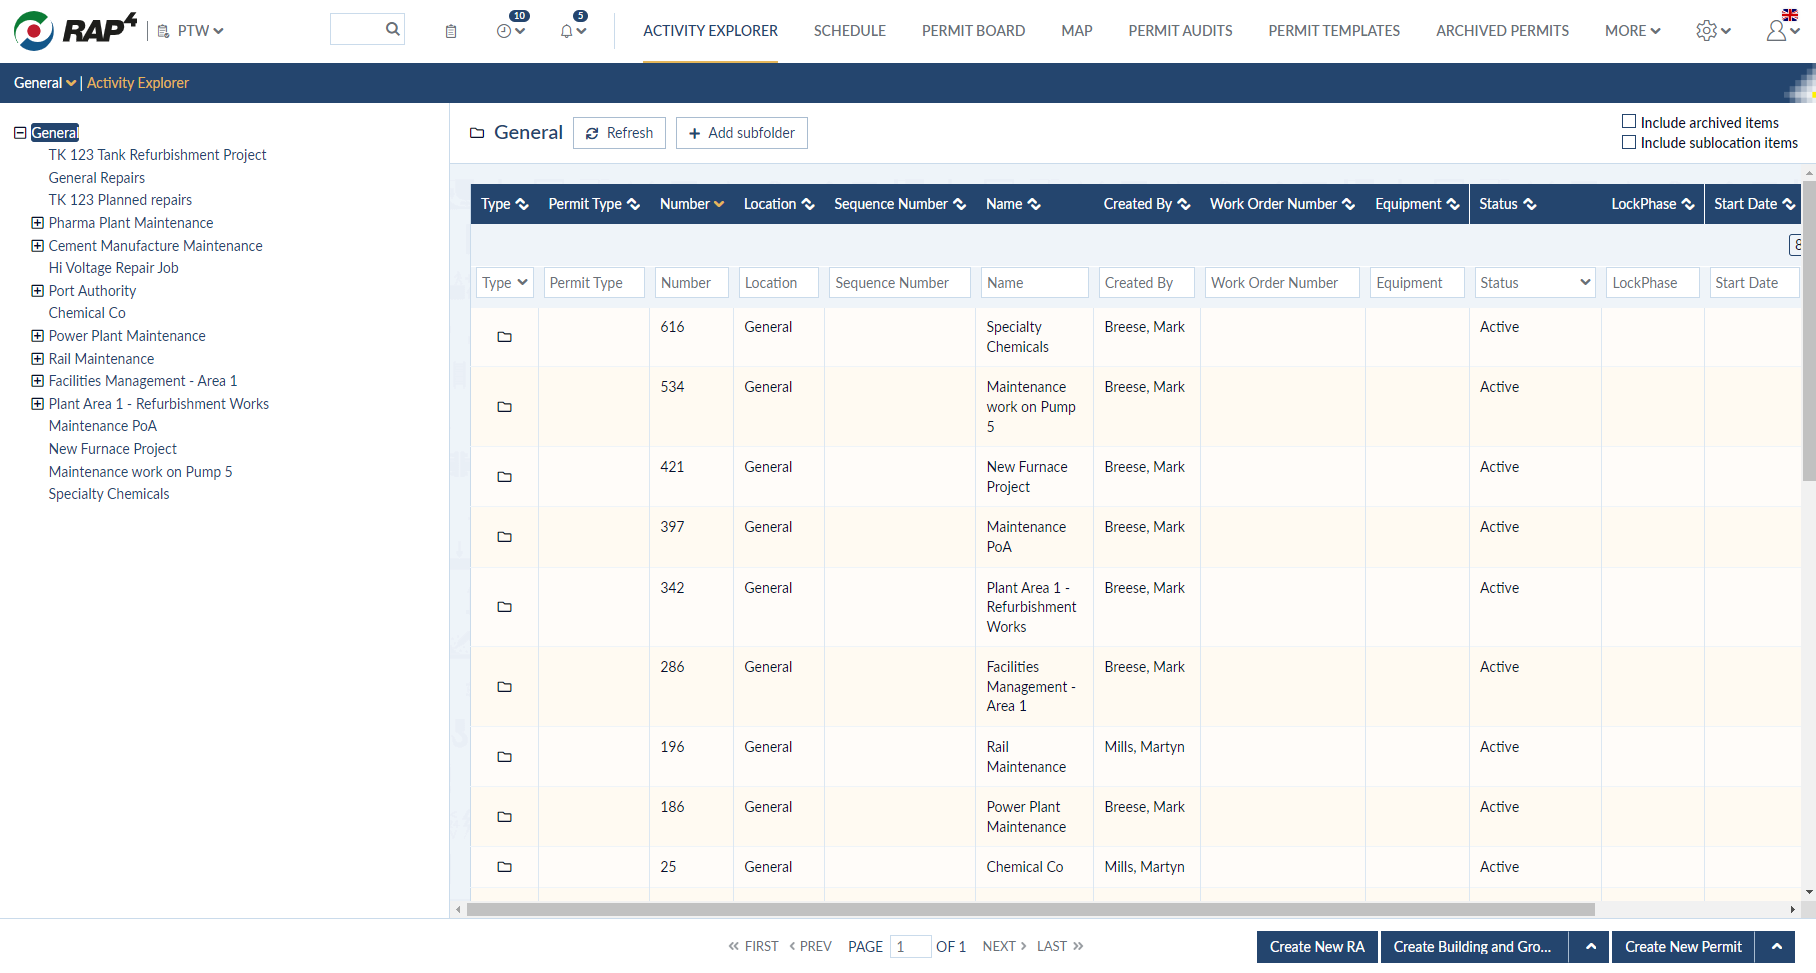Click the folder icon for row 616
The height and width of the screenshot is (973, 1816).
504,337
